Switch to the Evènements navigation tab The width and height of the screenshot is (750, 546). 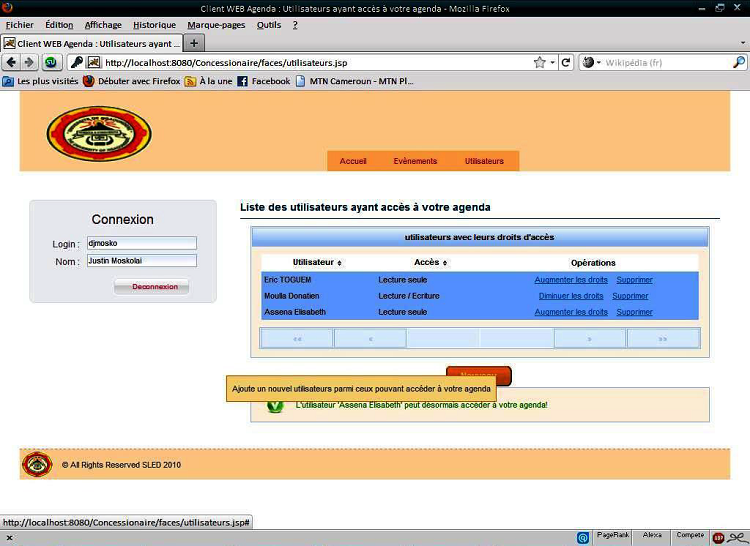click(x=415, y=161)
